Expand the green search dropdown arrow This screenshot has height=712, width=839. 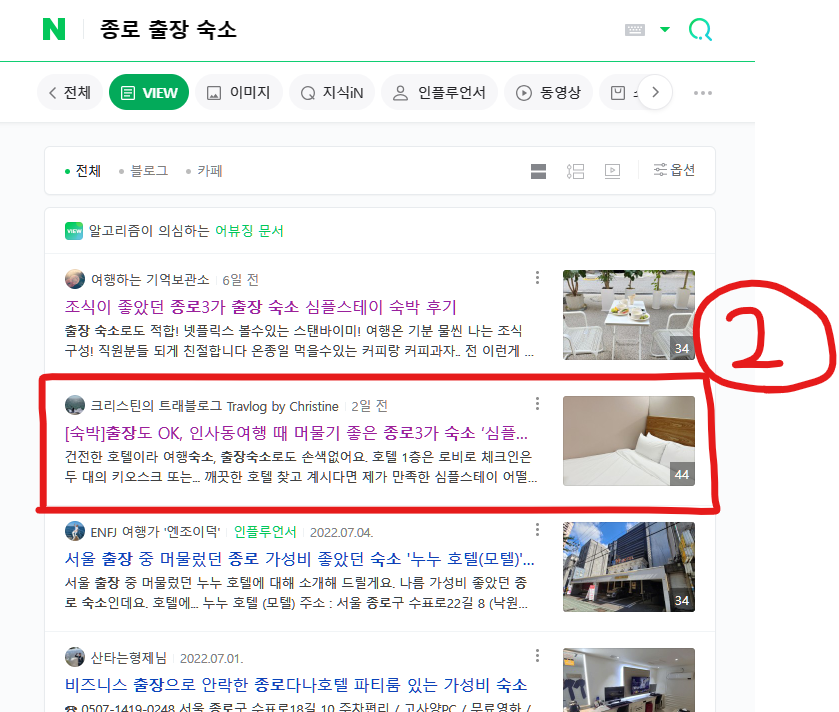coord(665,29)
